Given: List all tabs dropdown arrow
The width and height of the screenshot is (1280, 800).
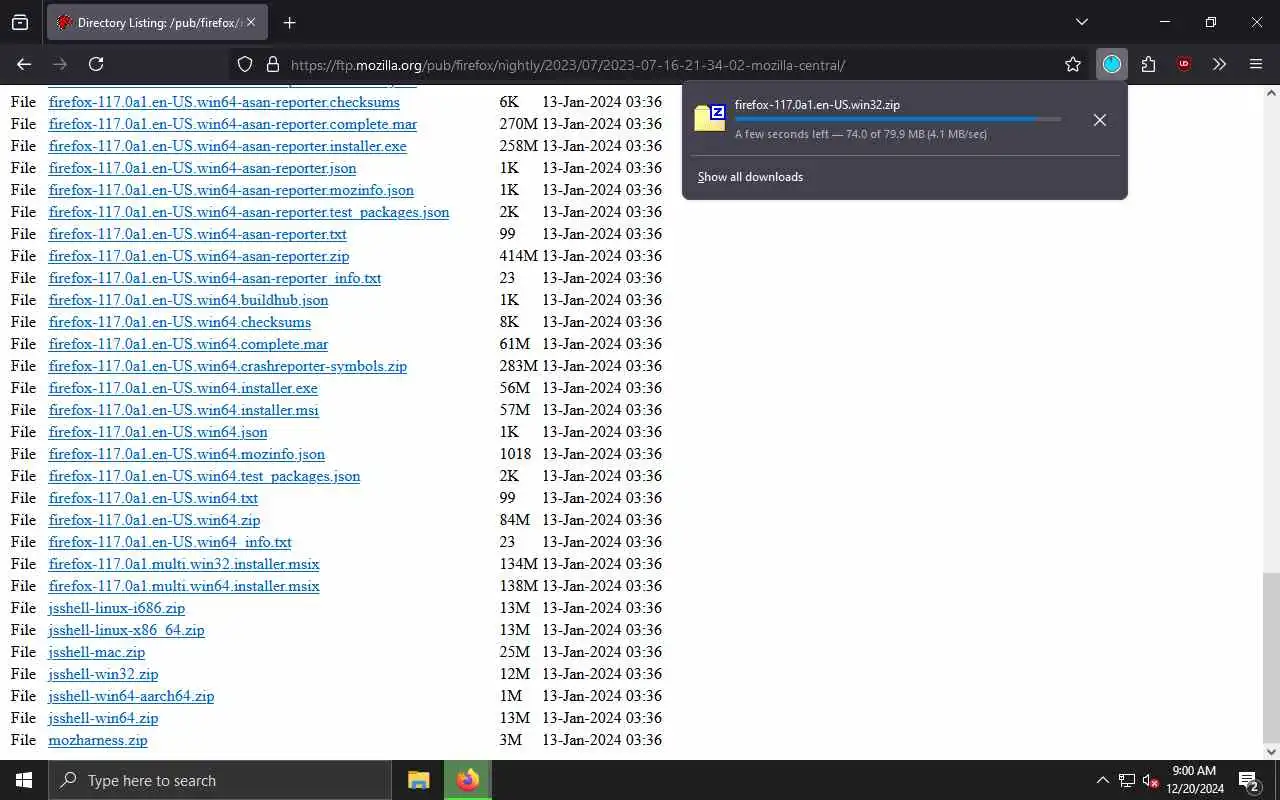Looking at the screenshot, I should pos(1081,22).
